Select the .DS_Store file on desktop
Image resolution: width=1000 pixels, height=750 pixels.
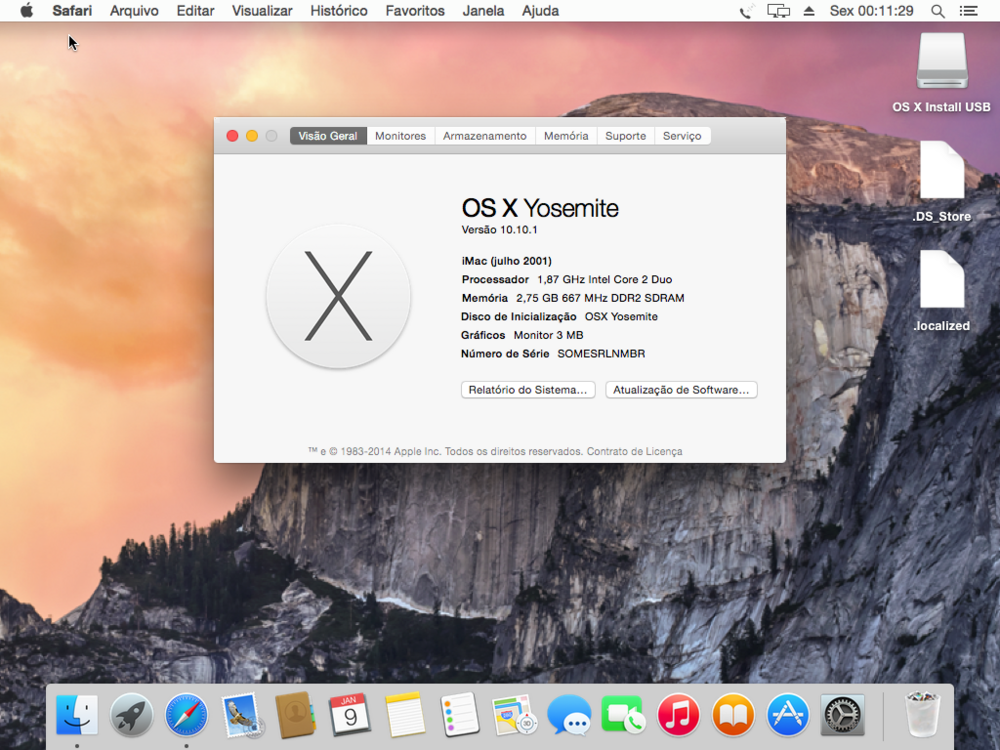(x=942, y=170)
